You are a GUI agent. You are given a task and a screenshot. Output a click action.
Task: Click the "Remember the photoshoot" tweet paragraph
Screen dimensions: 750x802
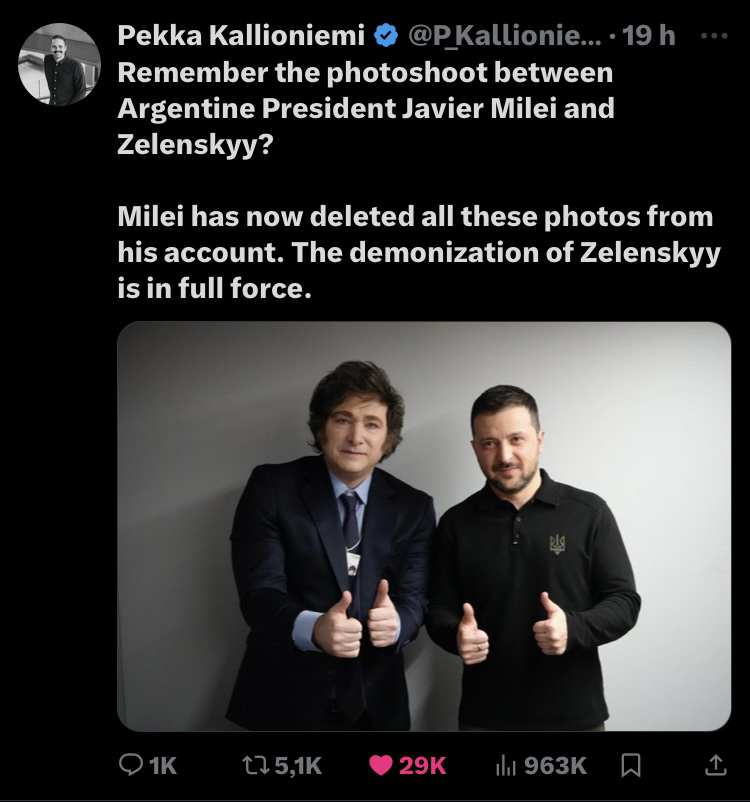(x=365, y=108)
